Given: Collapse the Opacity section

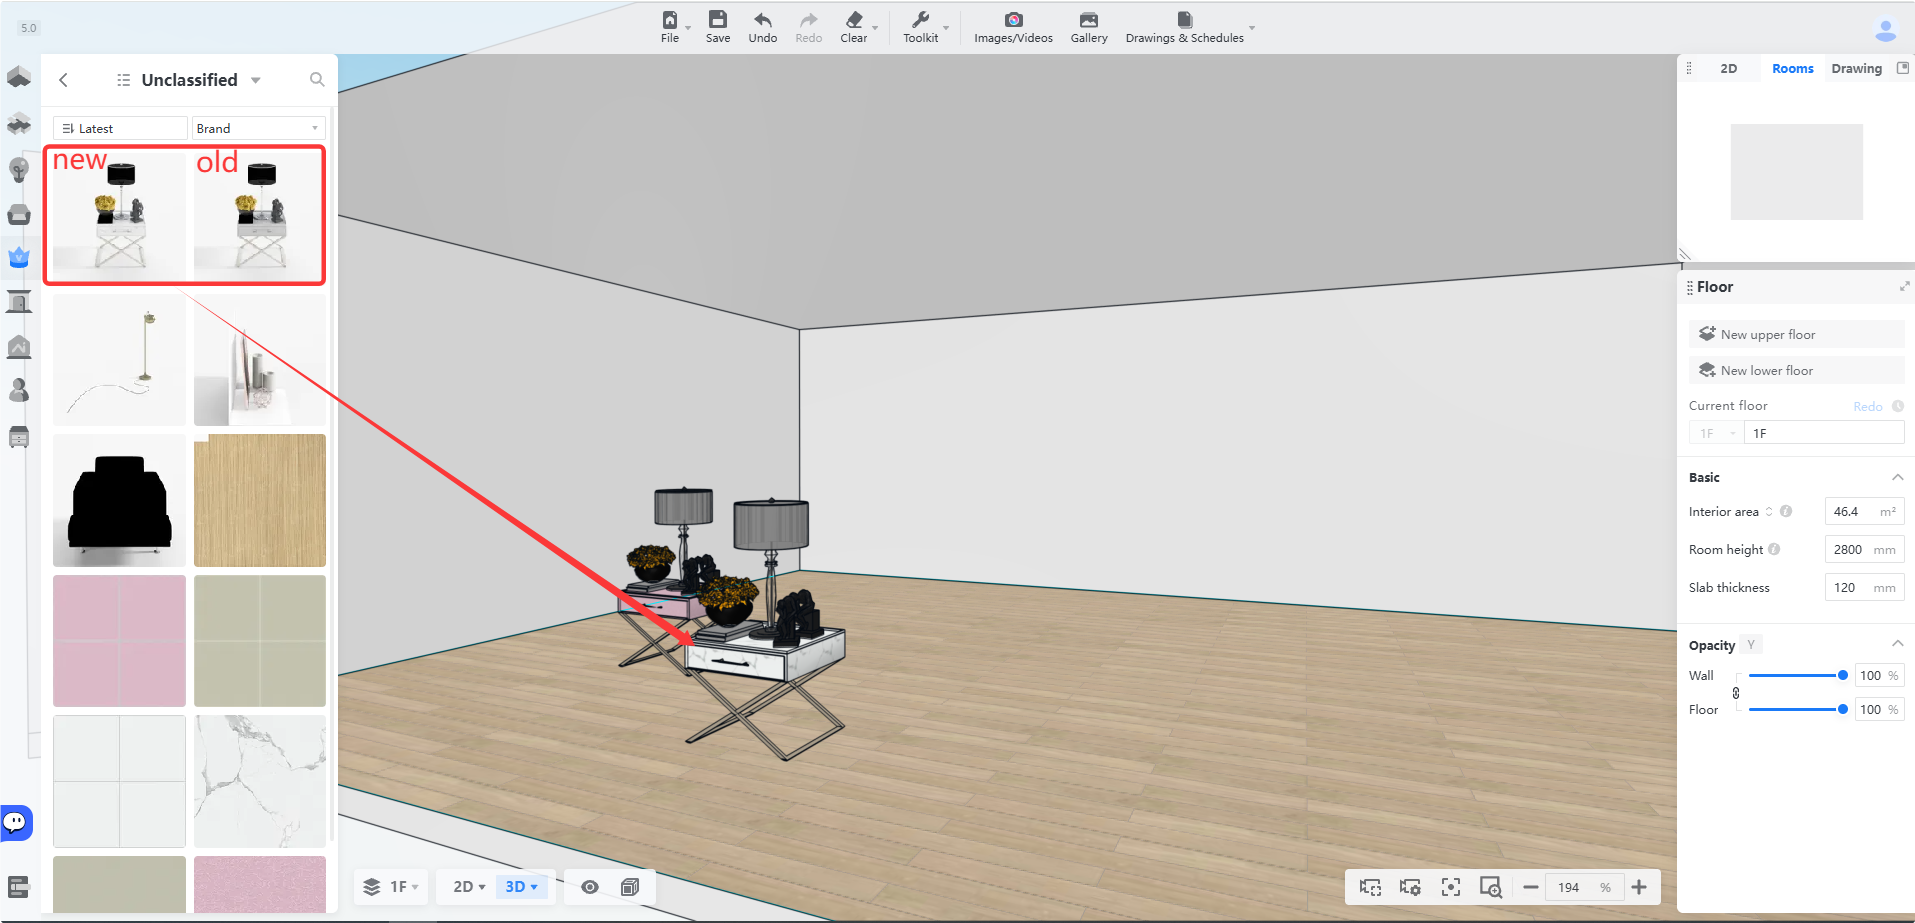Looking at the screenshot, I should [x=1897, y=644].
